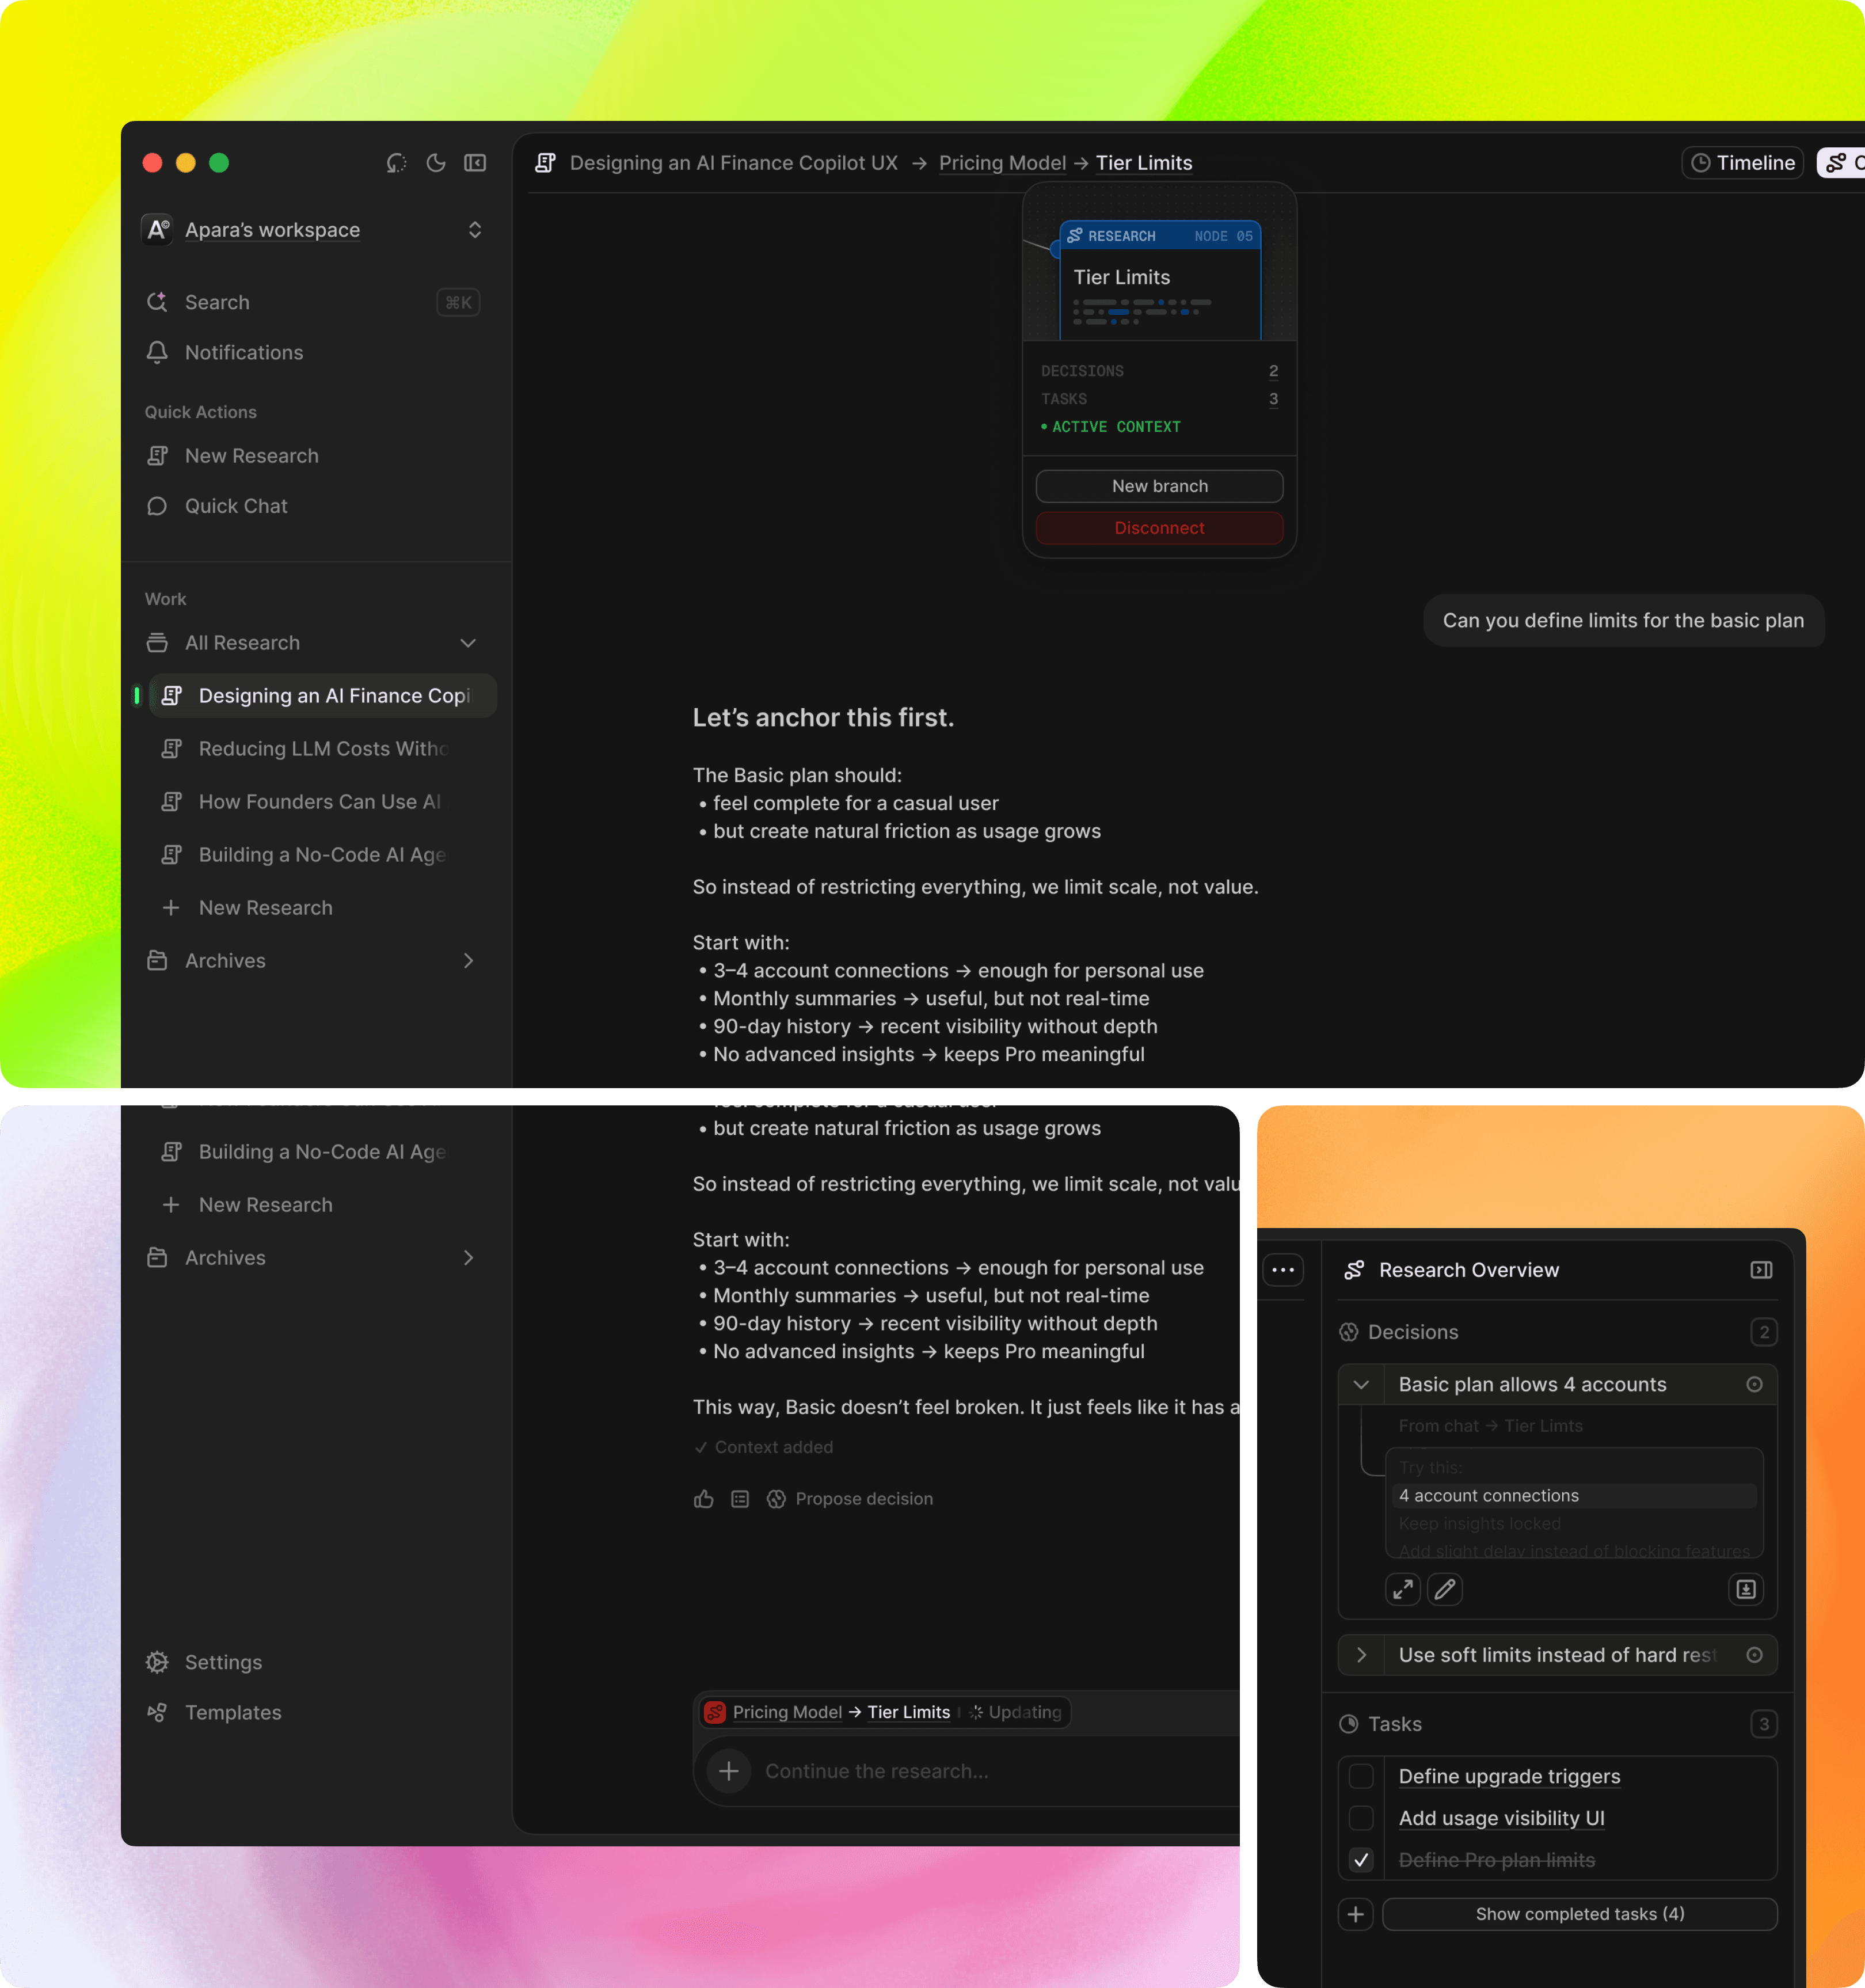Click the thumbs up feedback icon
1865x1988 pixels.
pyautogui.click(x=704, y=1499)
